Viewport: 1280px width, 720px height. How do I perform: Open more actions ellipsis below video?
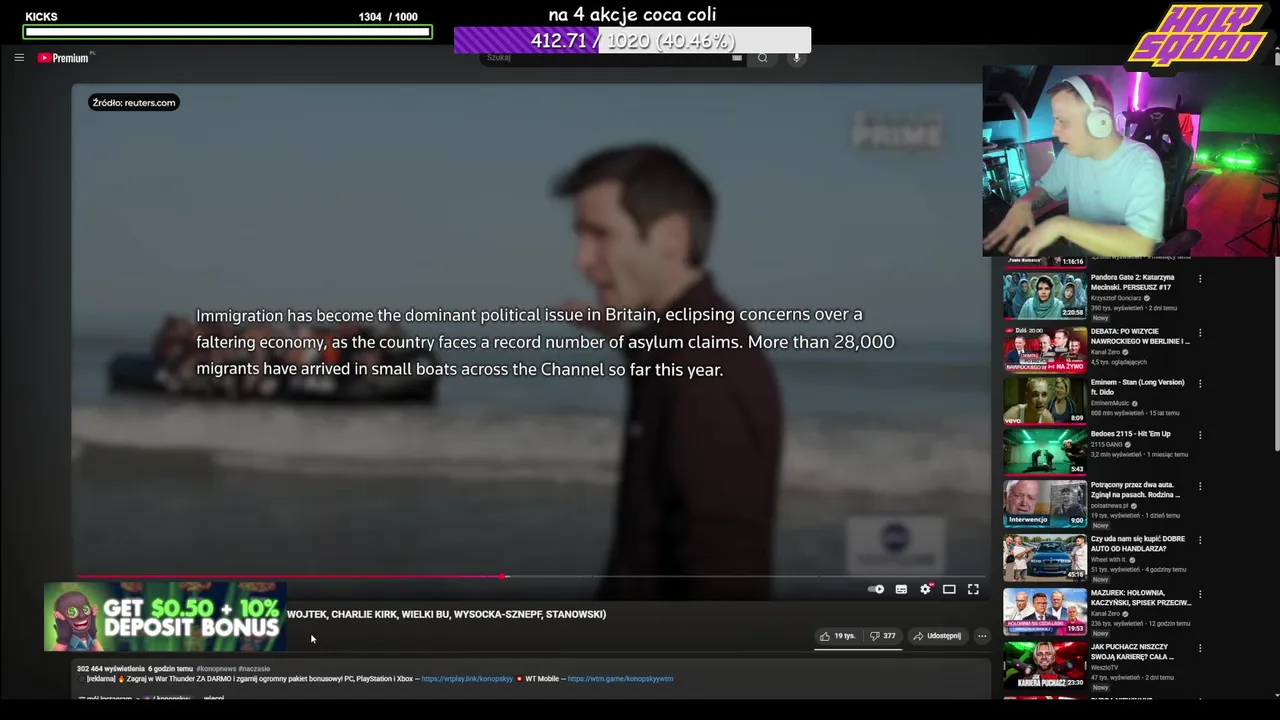[982, 636]
